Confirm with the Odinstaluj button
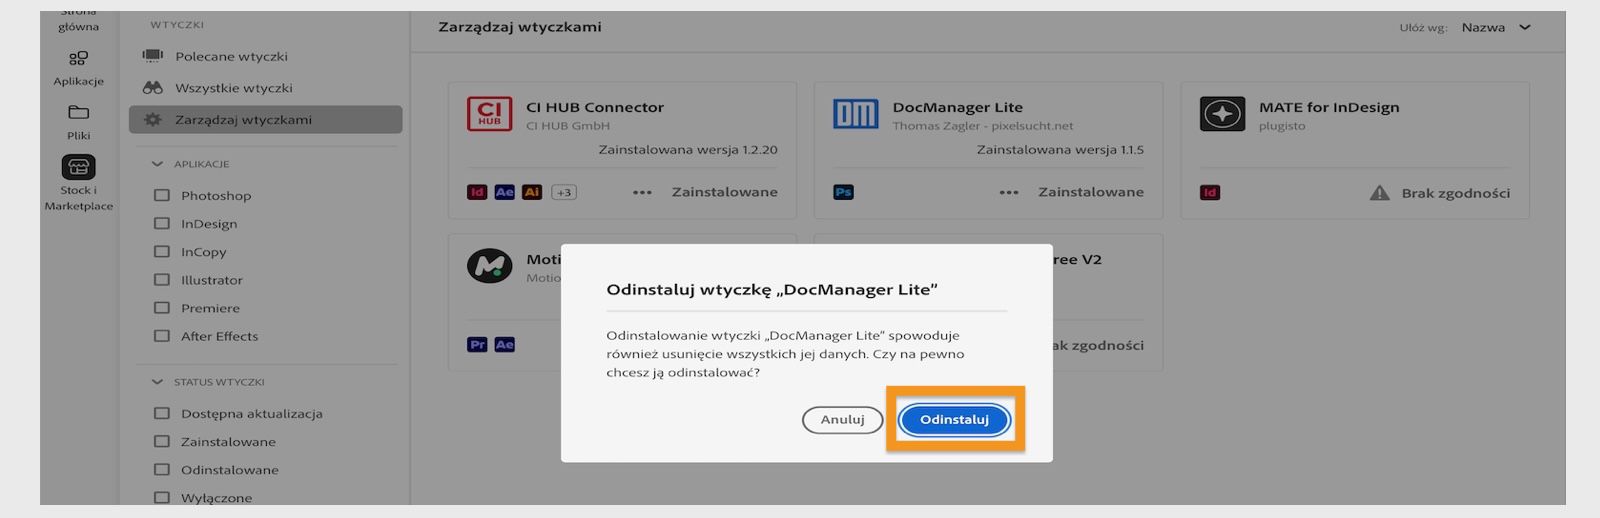1600x518 pixels. coord(954,420)
